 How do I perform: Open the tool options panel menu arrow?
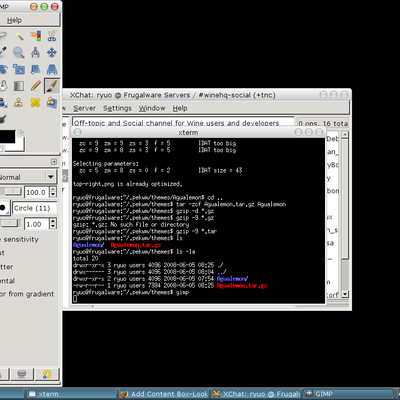click(54, 162)
